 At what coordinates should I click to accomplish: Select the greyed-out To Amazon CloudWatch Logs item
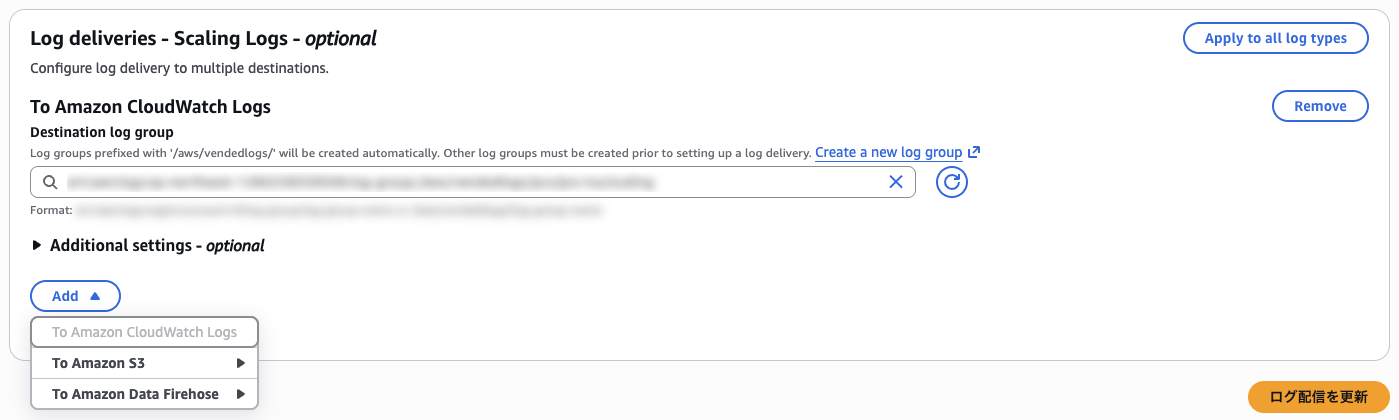pos(145,332)
